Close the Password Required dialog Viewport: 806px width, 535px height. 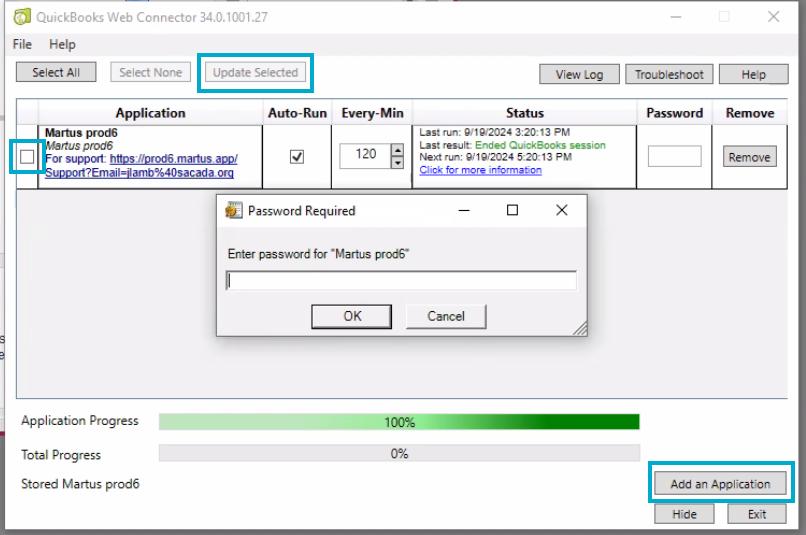tap(562, 210)
